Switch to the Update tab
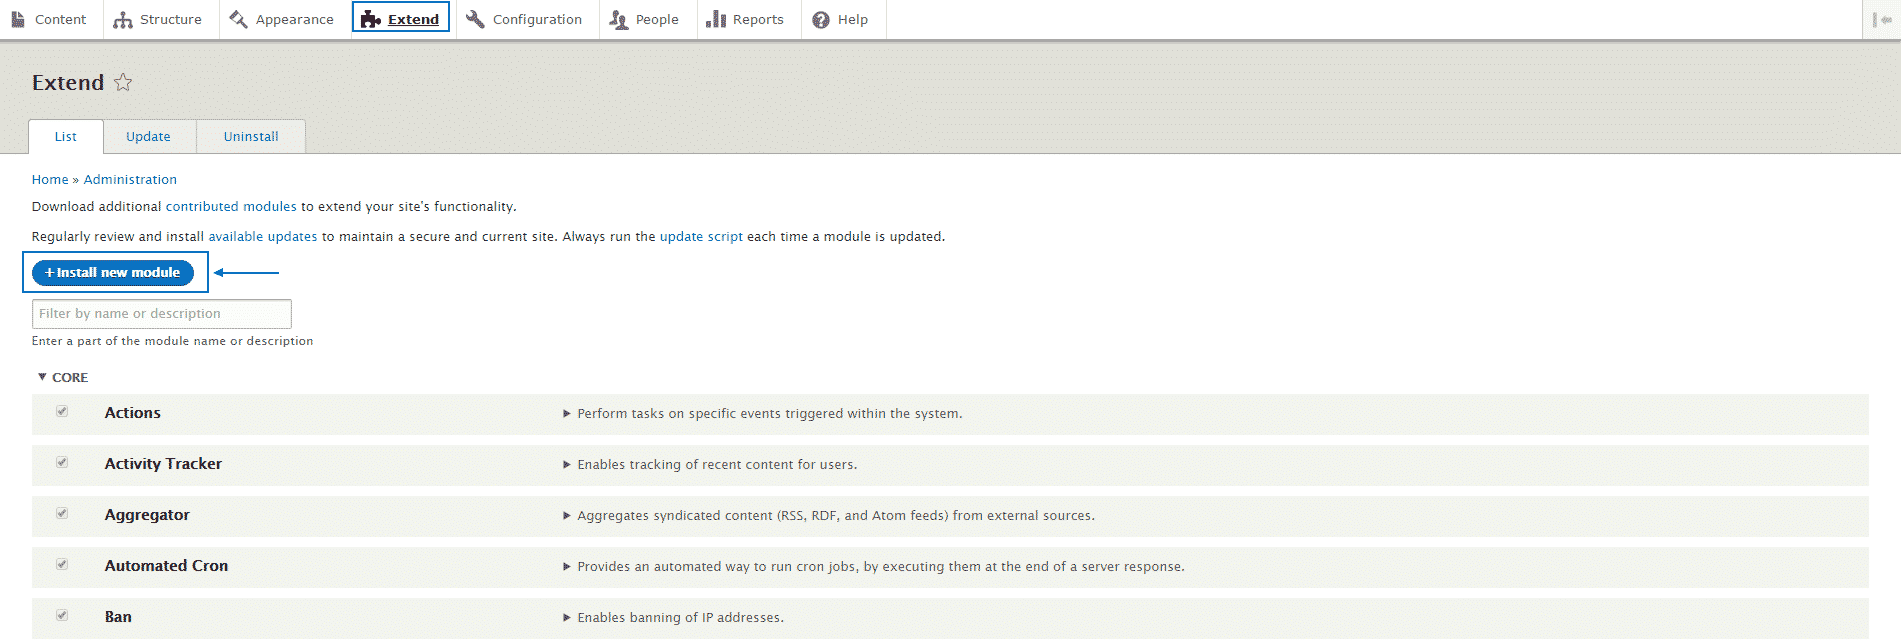Screen dimensions: 1901x644 coord(148,137)
